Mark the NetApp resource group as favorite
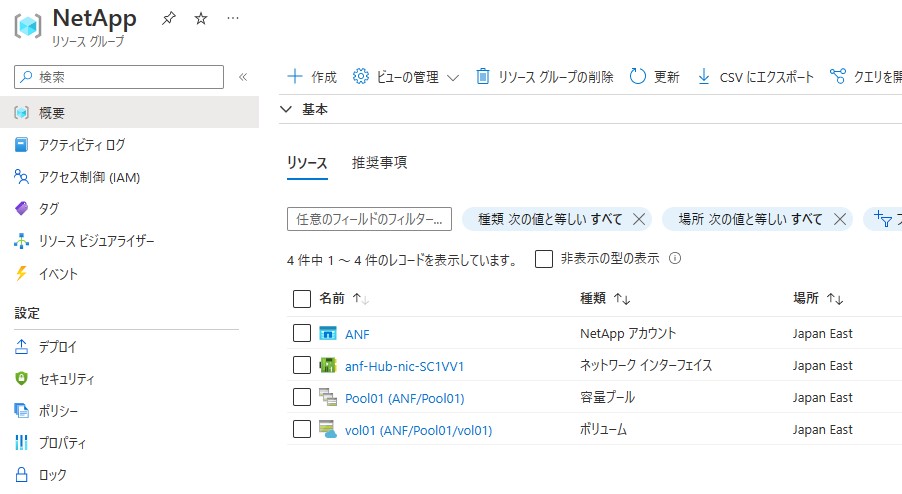Image resolution: width=902 pixels, height=494 pixels. point(201,19)
